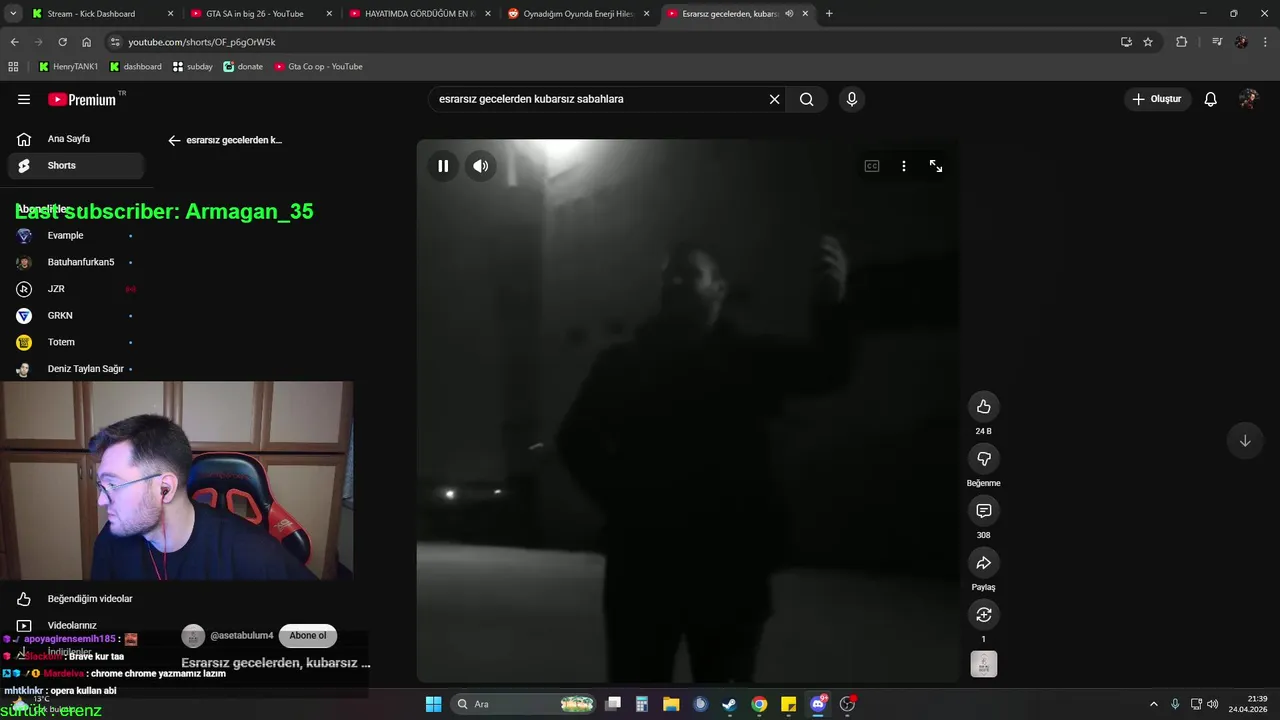The width and height of the screenshot is (1280, 720).
Task: Like the Short with thumbs up
Action: pos(984,406)
